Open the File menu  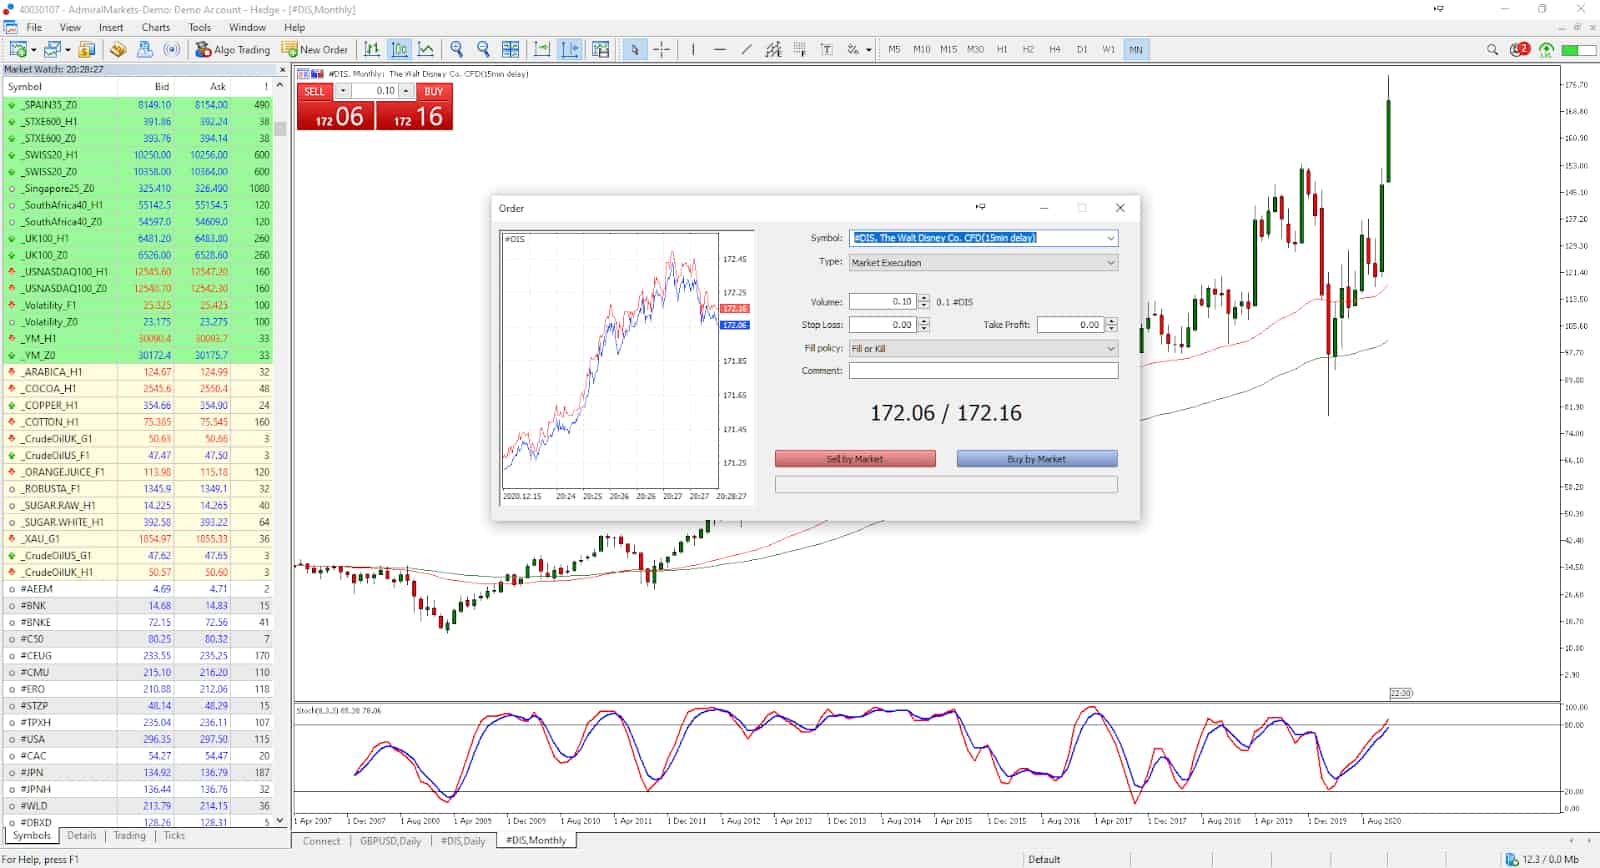tap(34, 27)
